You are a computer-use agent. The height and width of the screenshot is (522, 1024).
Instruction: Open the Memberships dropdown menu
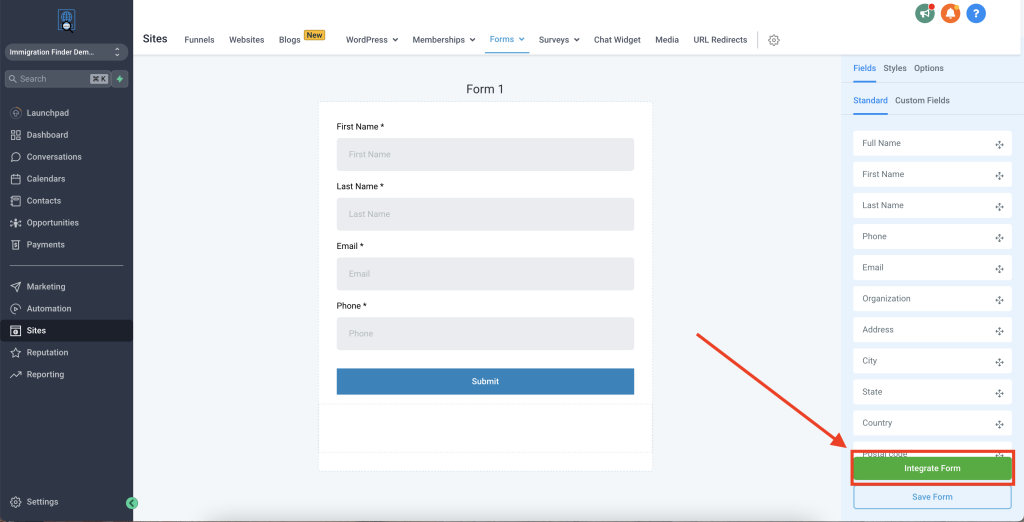pos(445,40)
